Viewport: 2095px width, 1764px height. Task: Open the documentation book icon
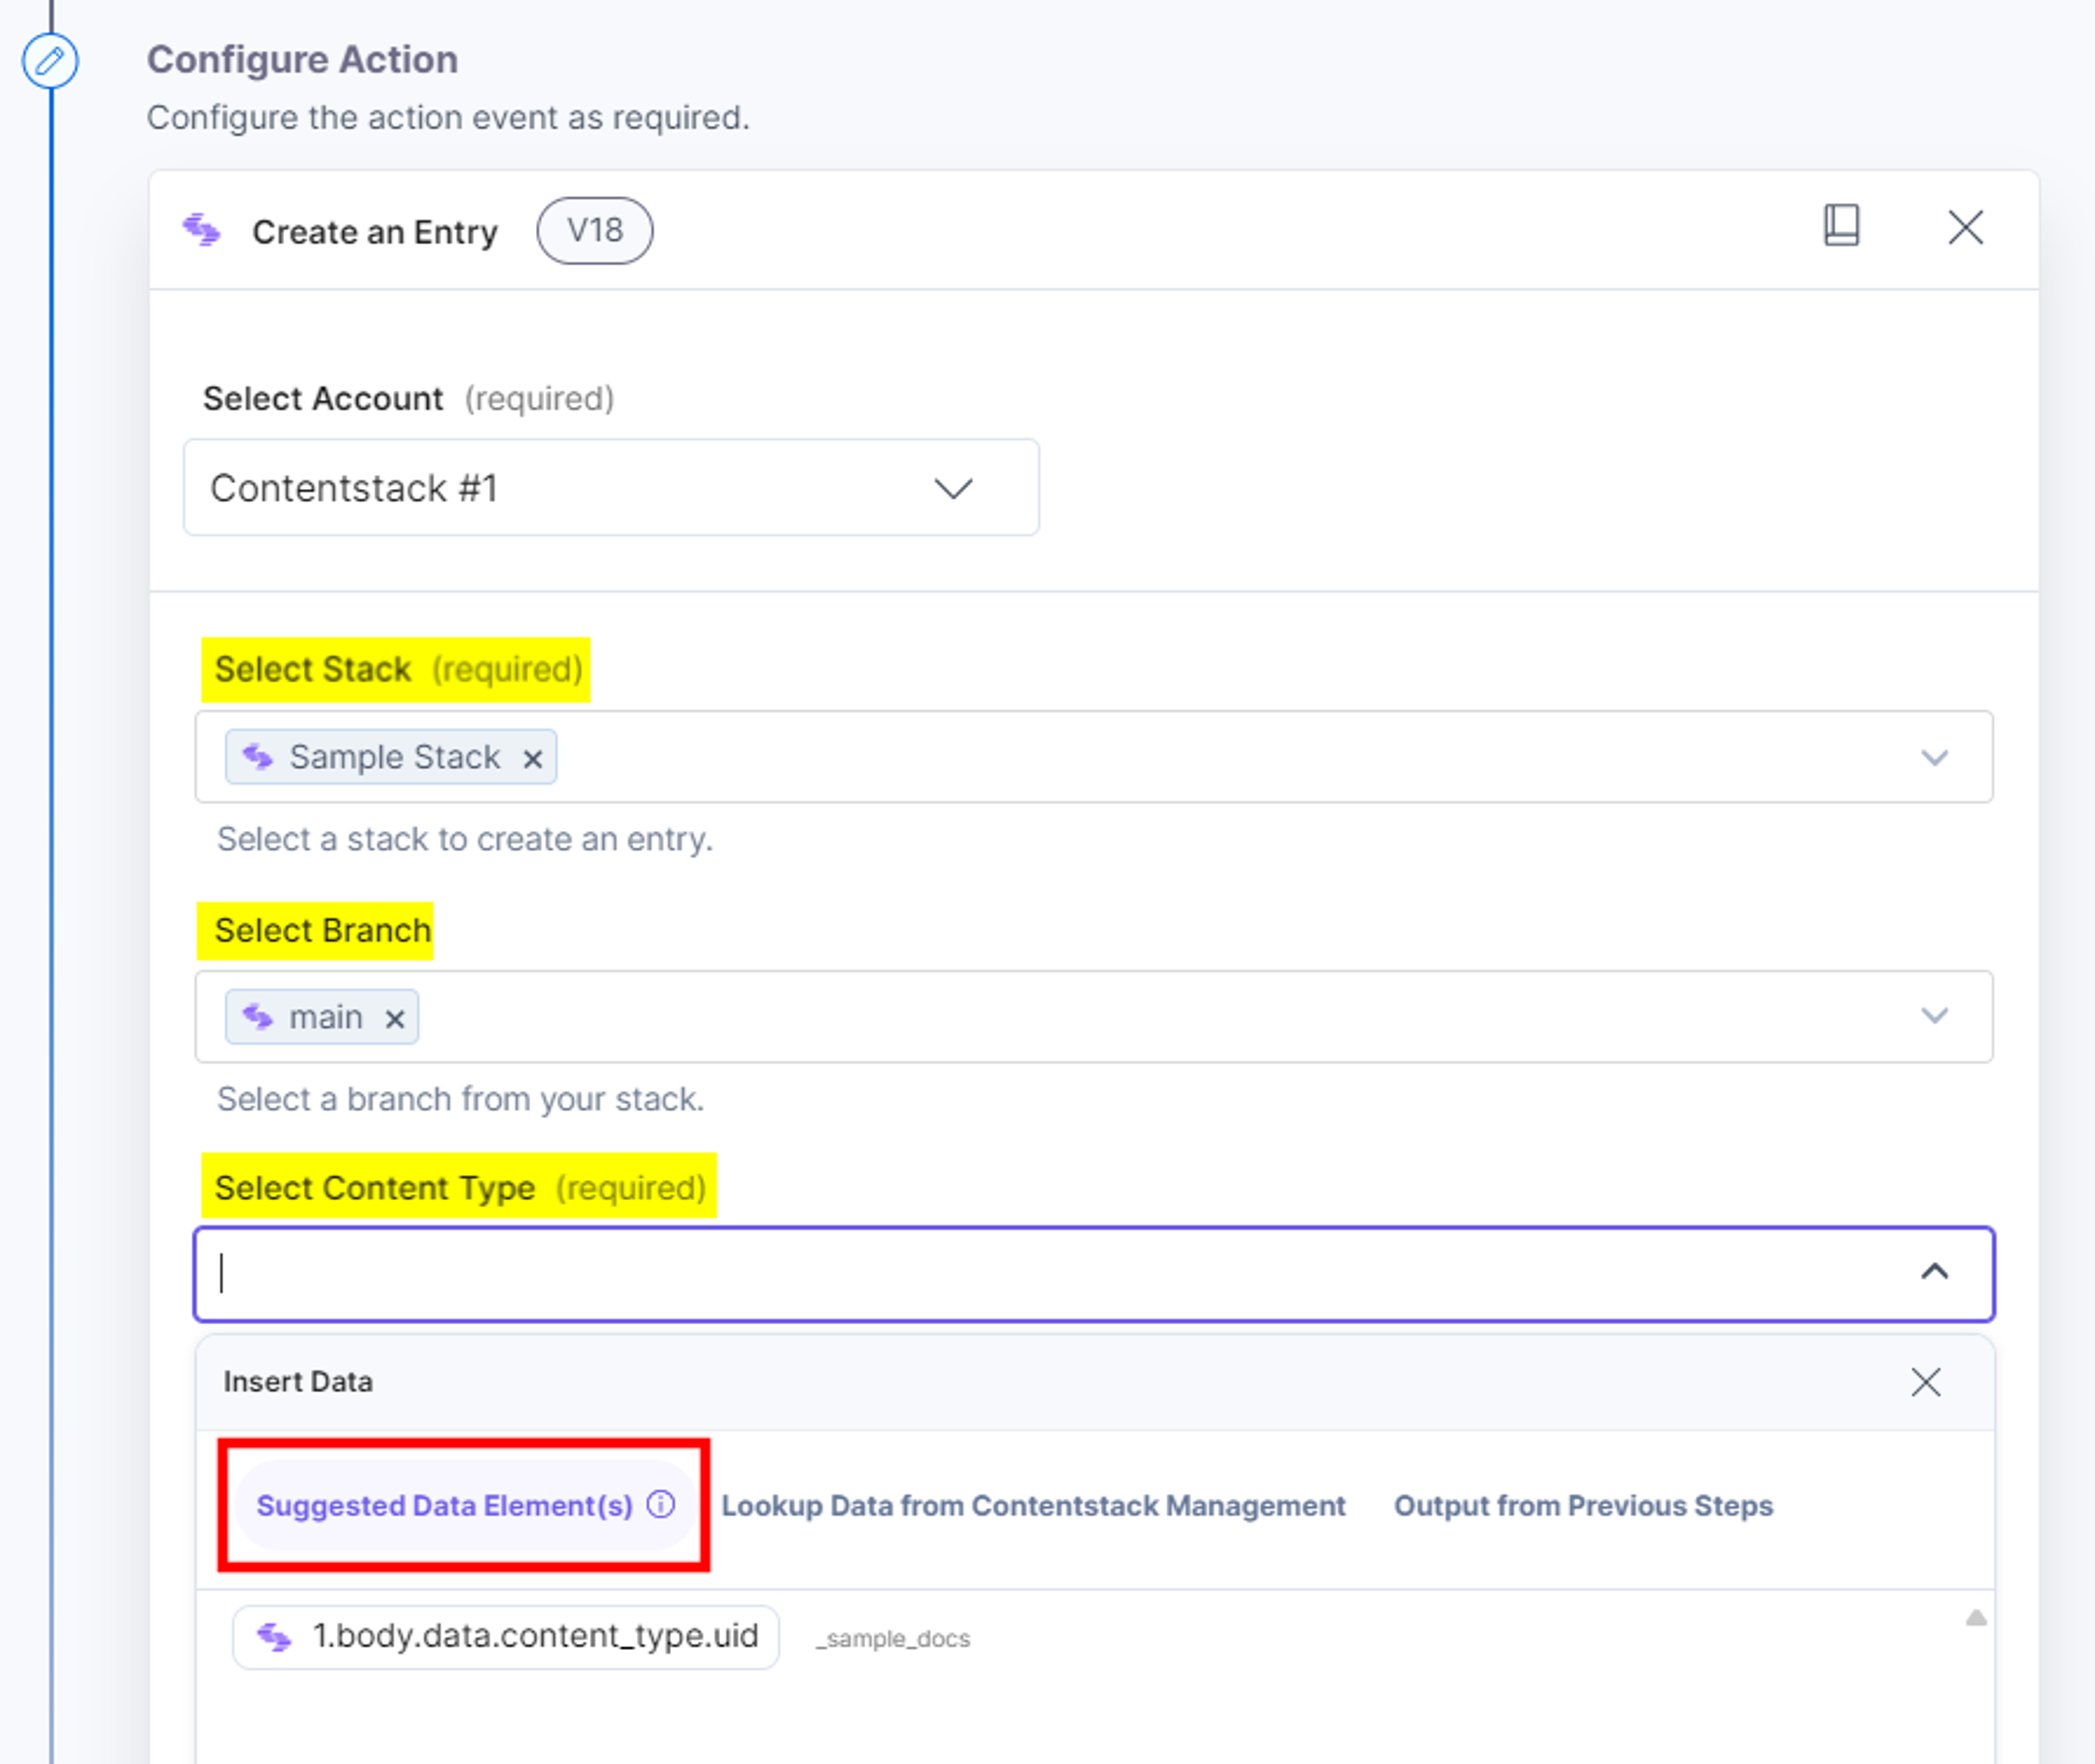pyautogui.click(x=1841, y=226)
